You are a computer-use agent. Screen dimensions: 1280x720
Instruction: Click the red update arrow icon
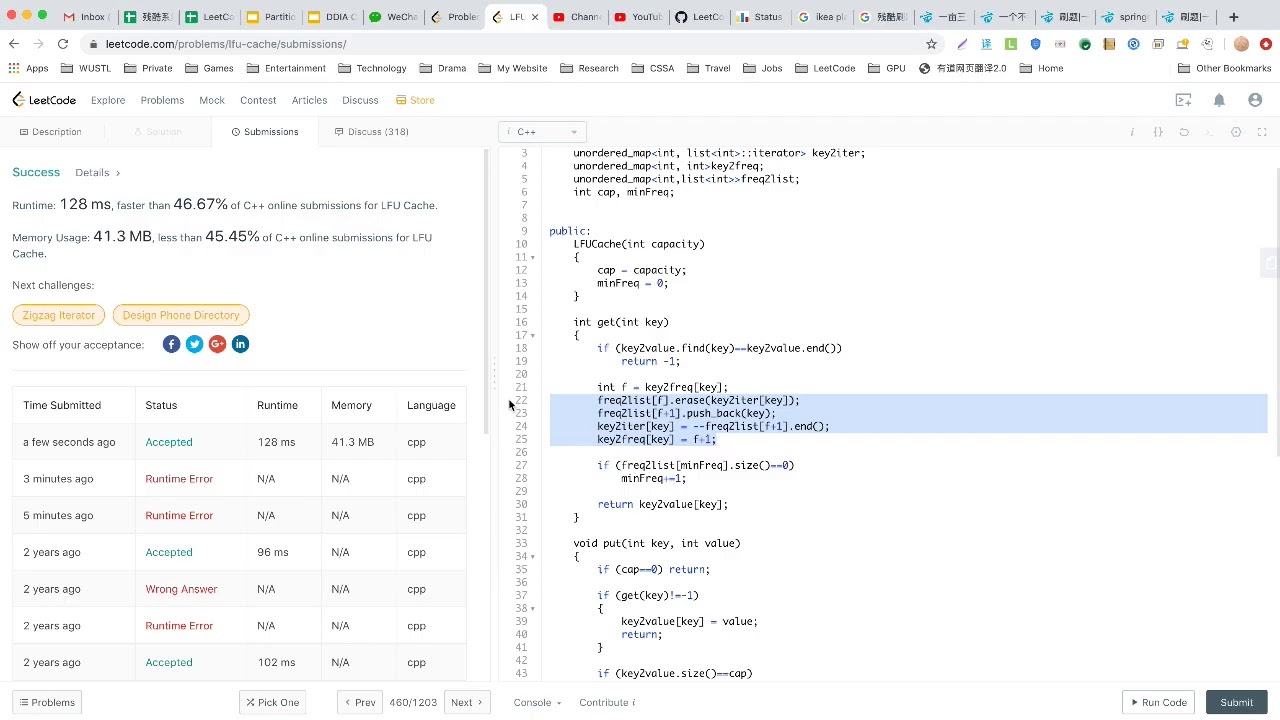[1266, 44]
